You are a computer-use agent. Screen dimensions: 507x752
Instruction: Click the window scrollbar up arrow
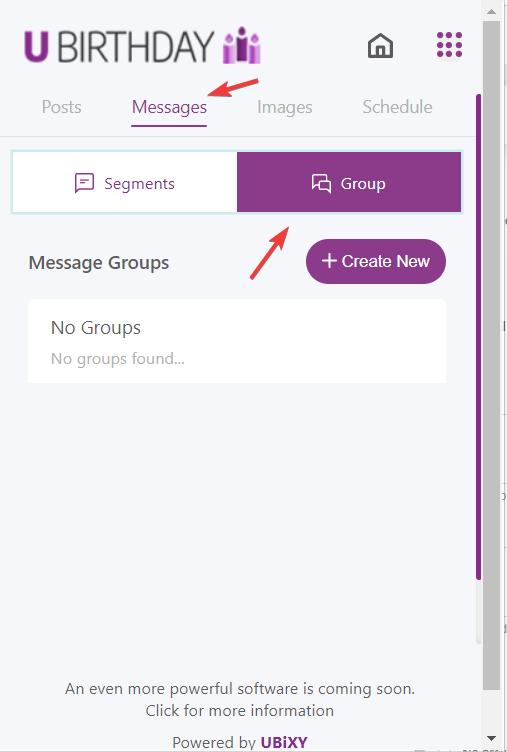coord(491,11)
